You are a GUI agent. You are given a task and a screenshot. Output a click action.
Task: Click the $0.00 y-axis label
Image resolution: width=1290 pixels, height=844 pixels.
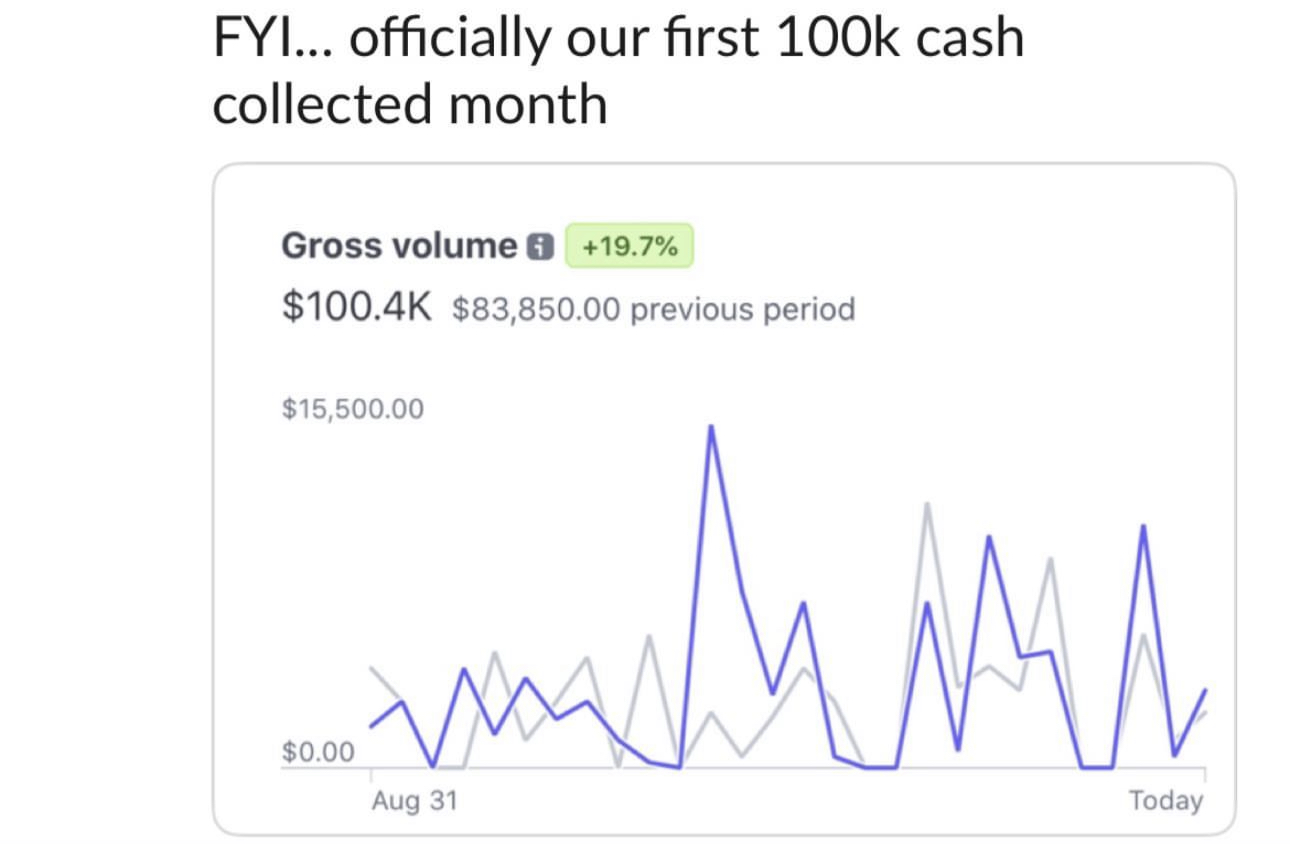click(318, 752)
